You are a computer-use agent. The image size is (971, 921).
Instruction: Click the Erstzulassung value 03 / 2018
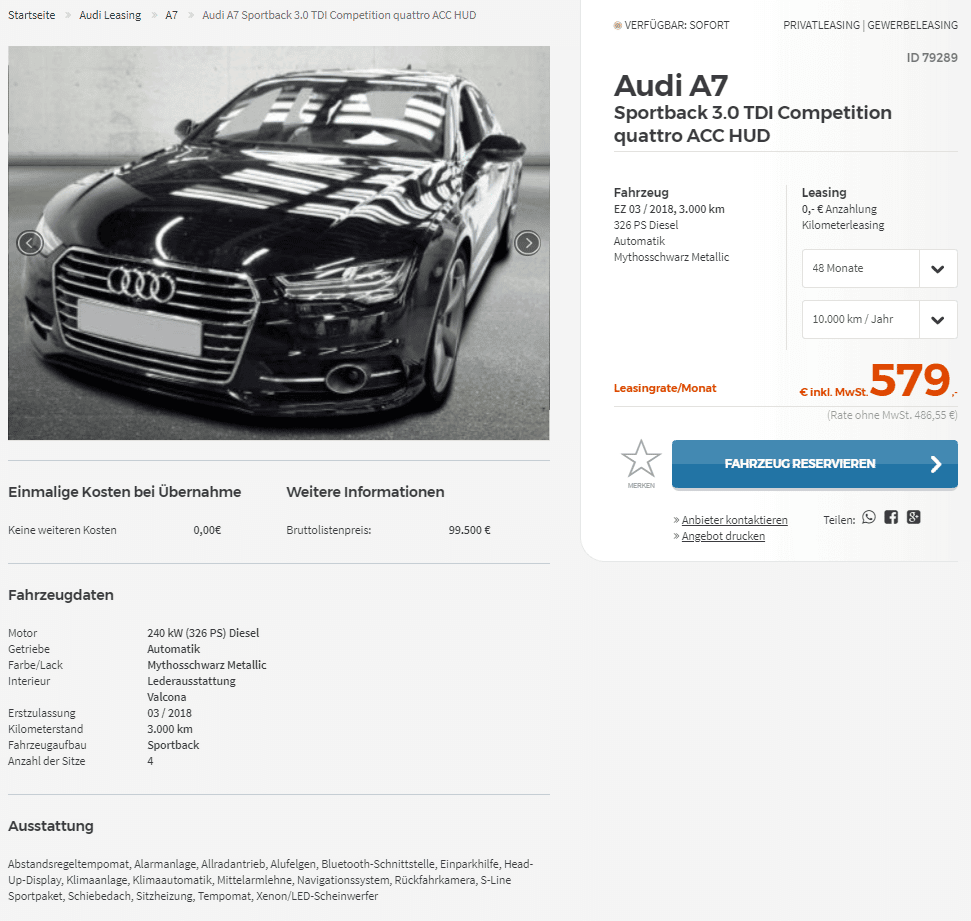pyautogui.click(x=170, y=713)
